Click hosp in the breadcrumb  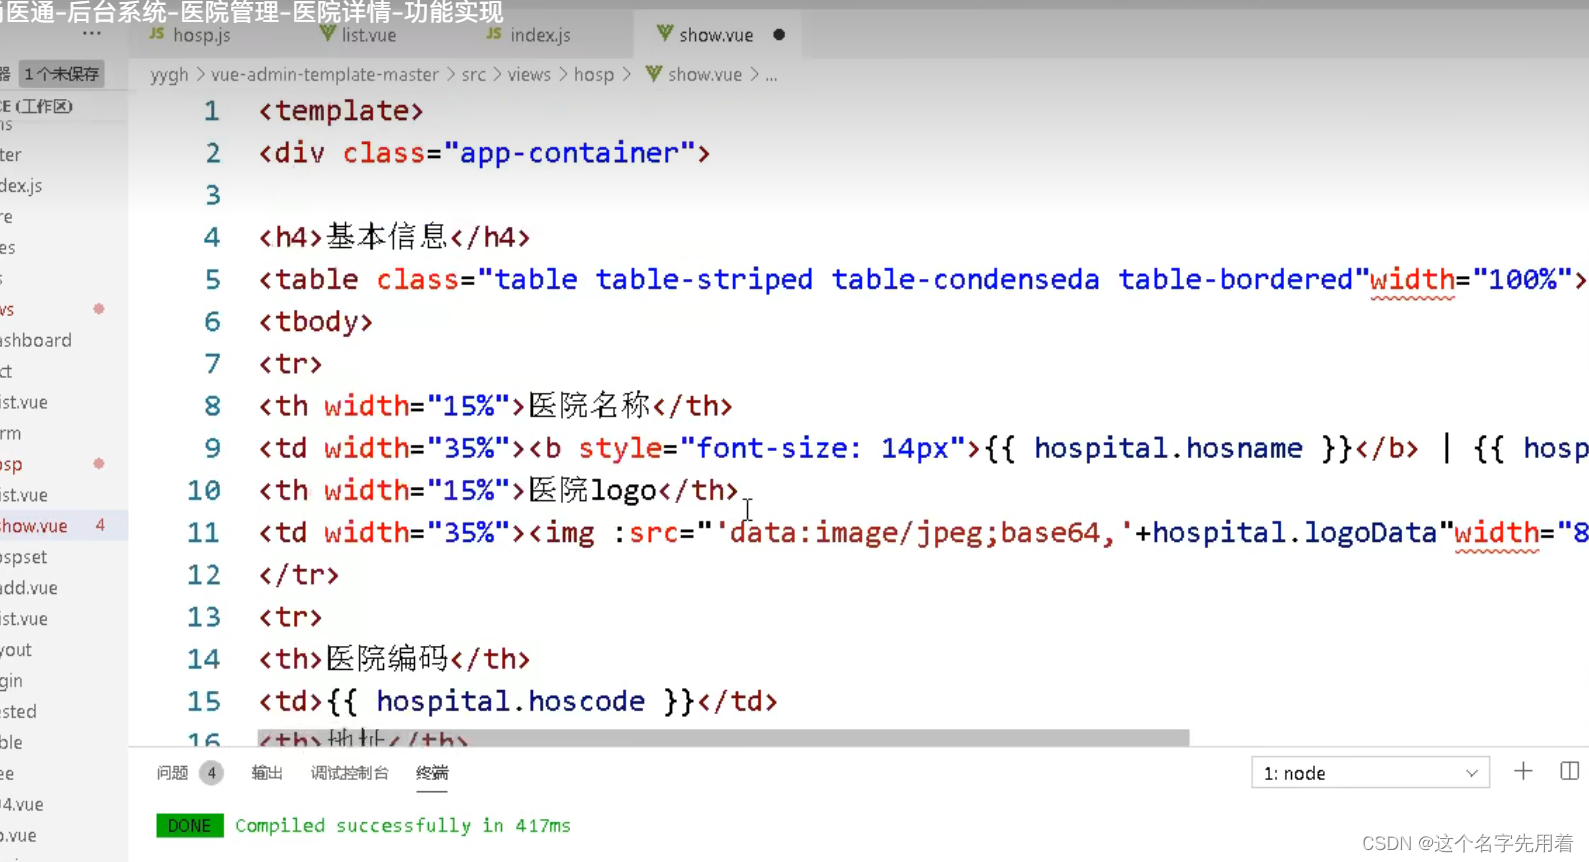click(x=594, y=75)
